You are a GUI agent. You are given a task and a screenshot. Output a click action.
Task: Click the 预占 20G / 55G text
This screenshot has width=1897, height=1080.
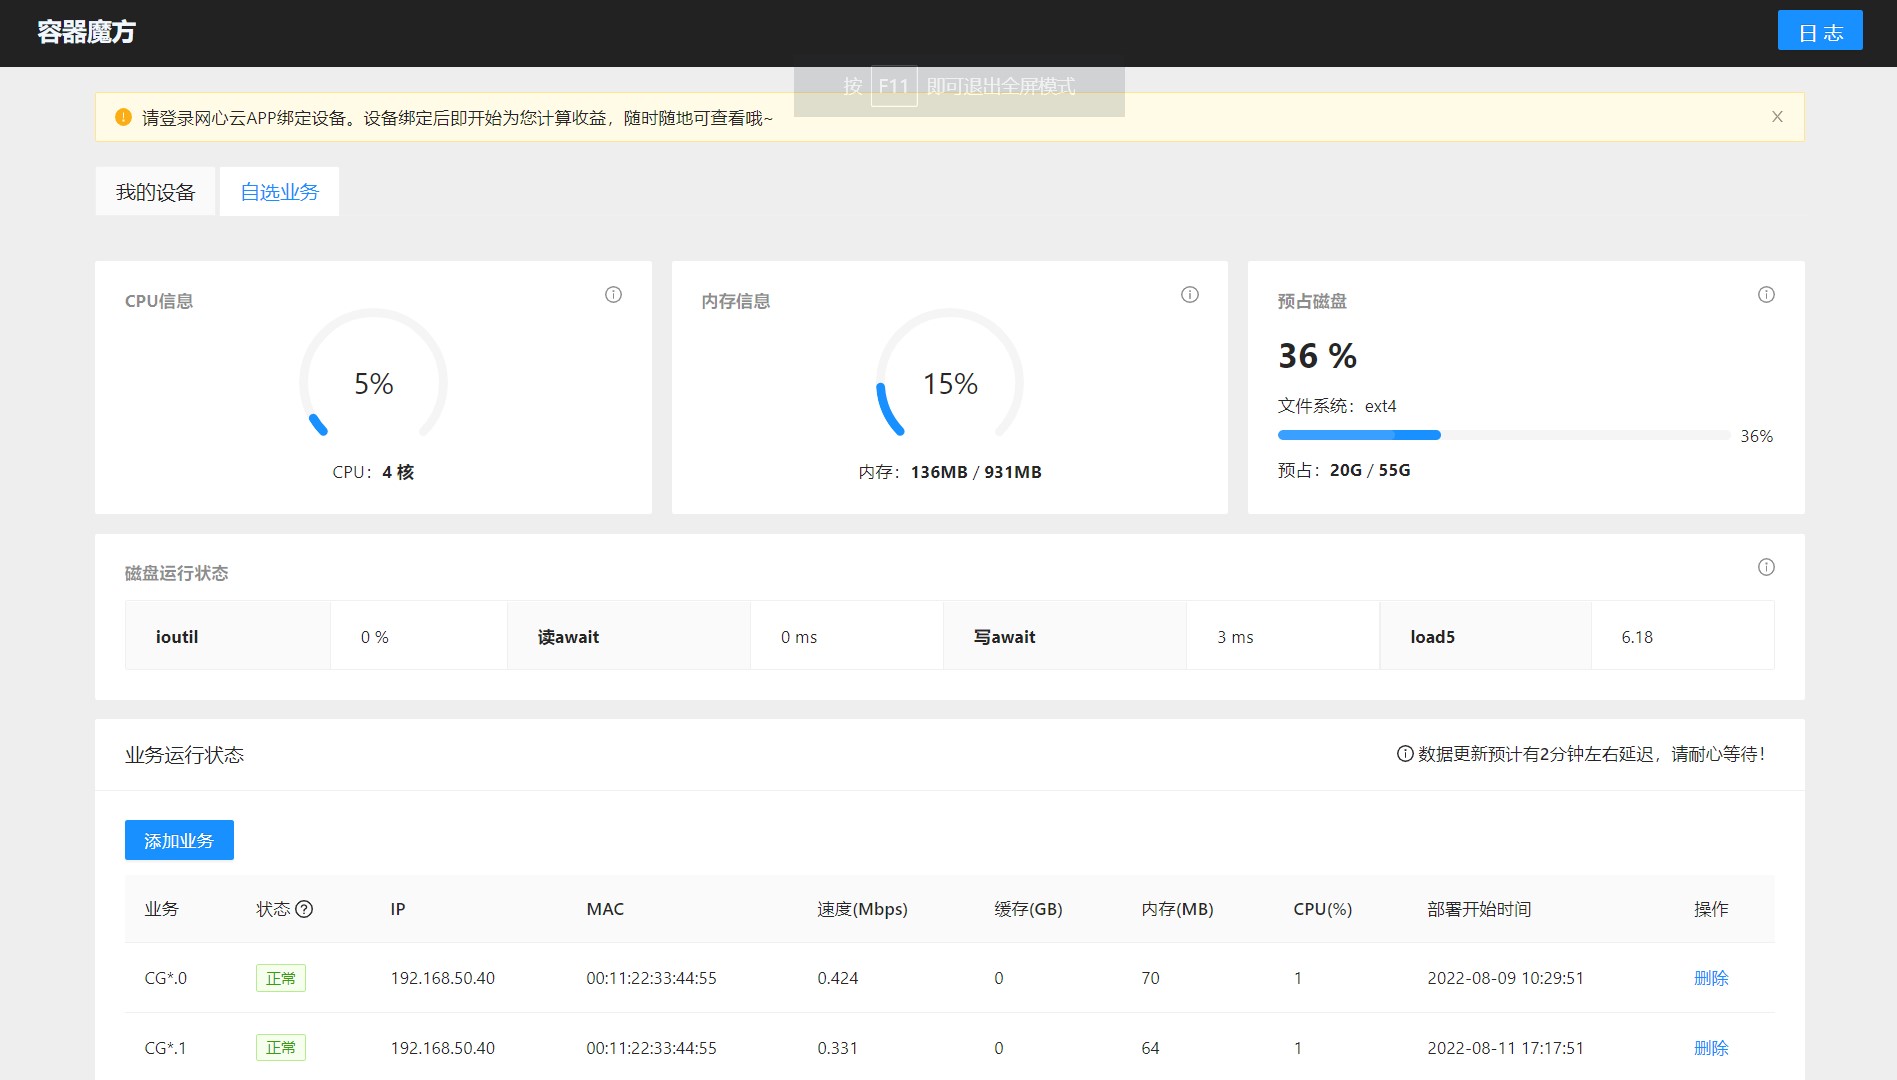[x=1344, y=470]
